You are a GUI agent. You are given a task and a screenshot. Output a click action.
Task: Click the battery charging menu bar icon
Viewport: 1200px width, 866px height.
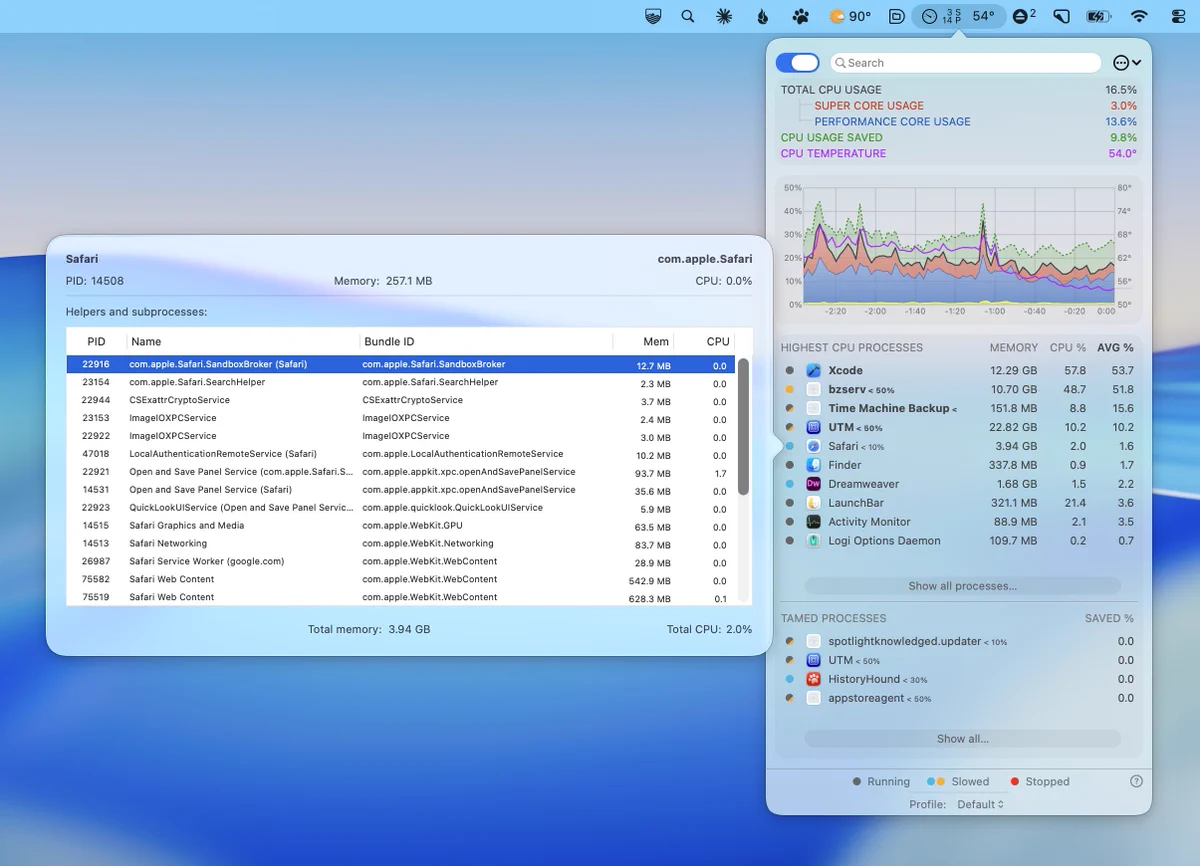pyautogui.click(x=1098, y=16)
